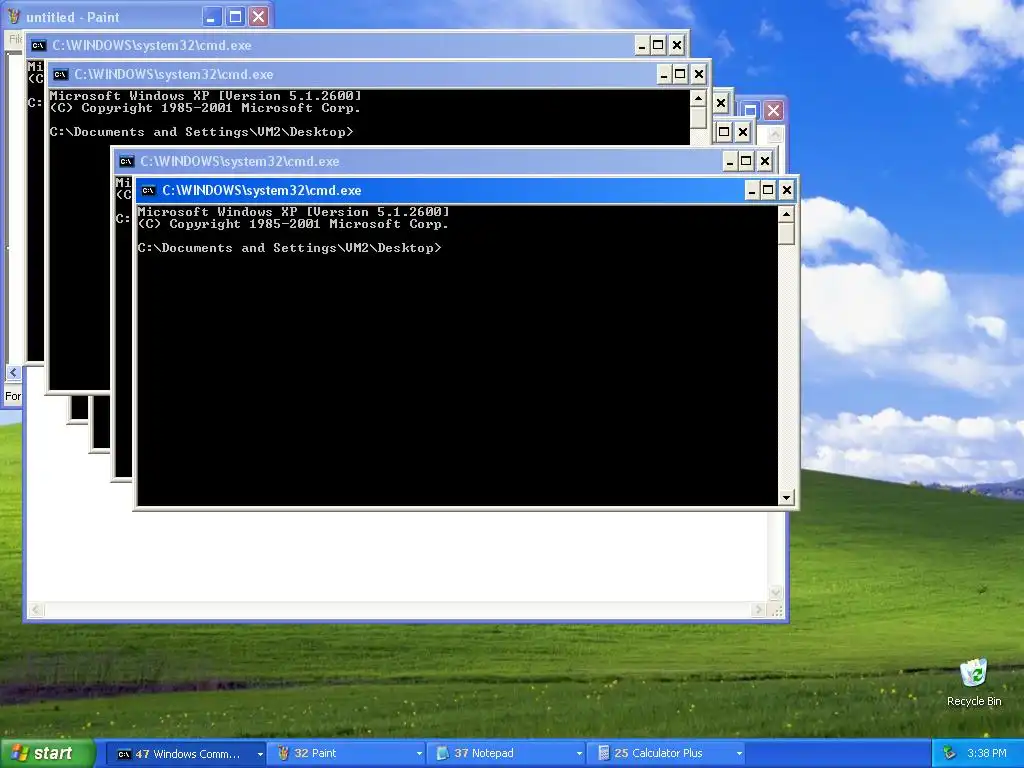
Task: Click the 'Microsoft Windows XP [Version 5.1.2600]' line in the active cmd window
Action: (294, 212)
